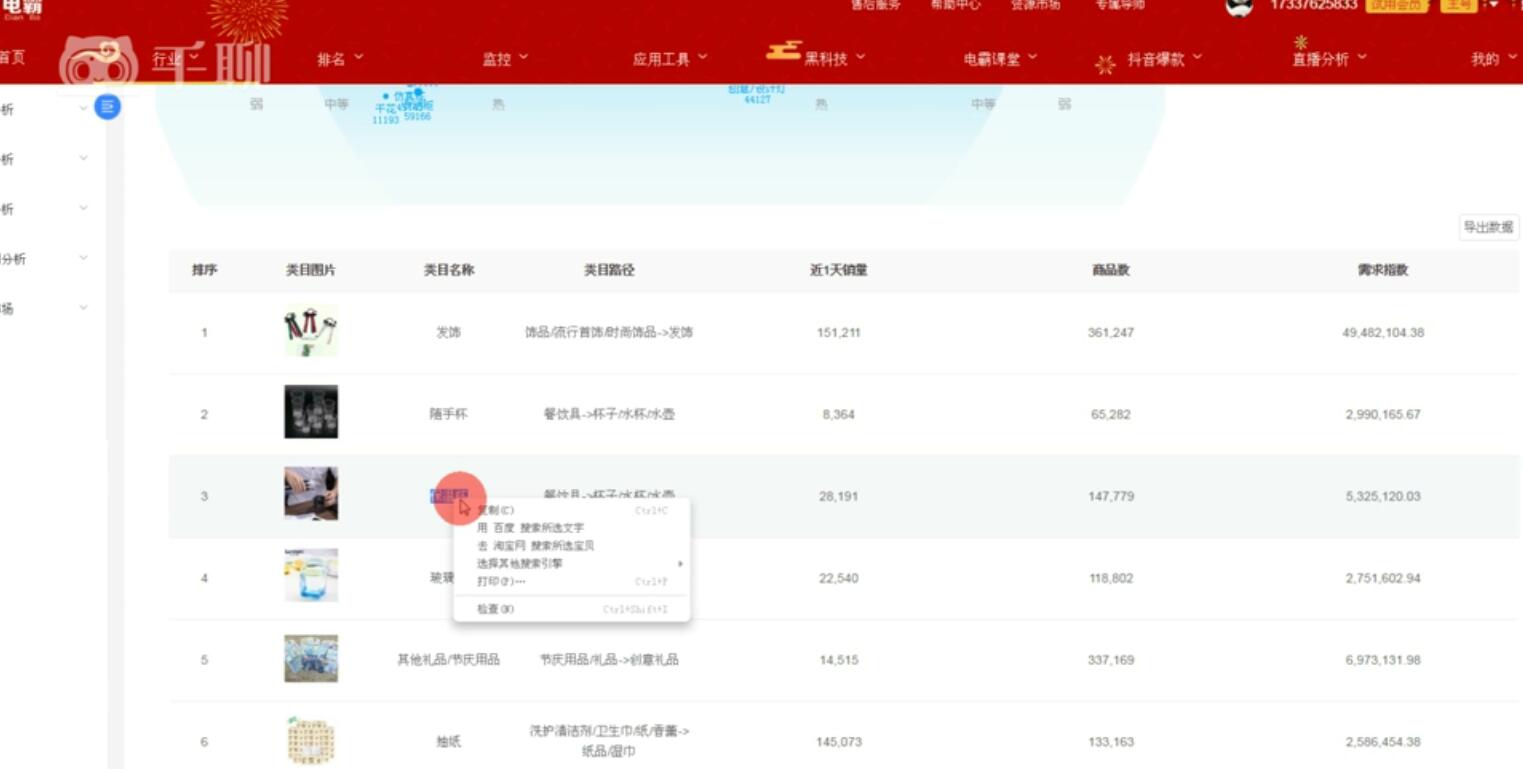
Task: Click the 试用会员 membership badge
Action: click(x=1397, y=5)
